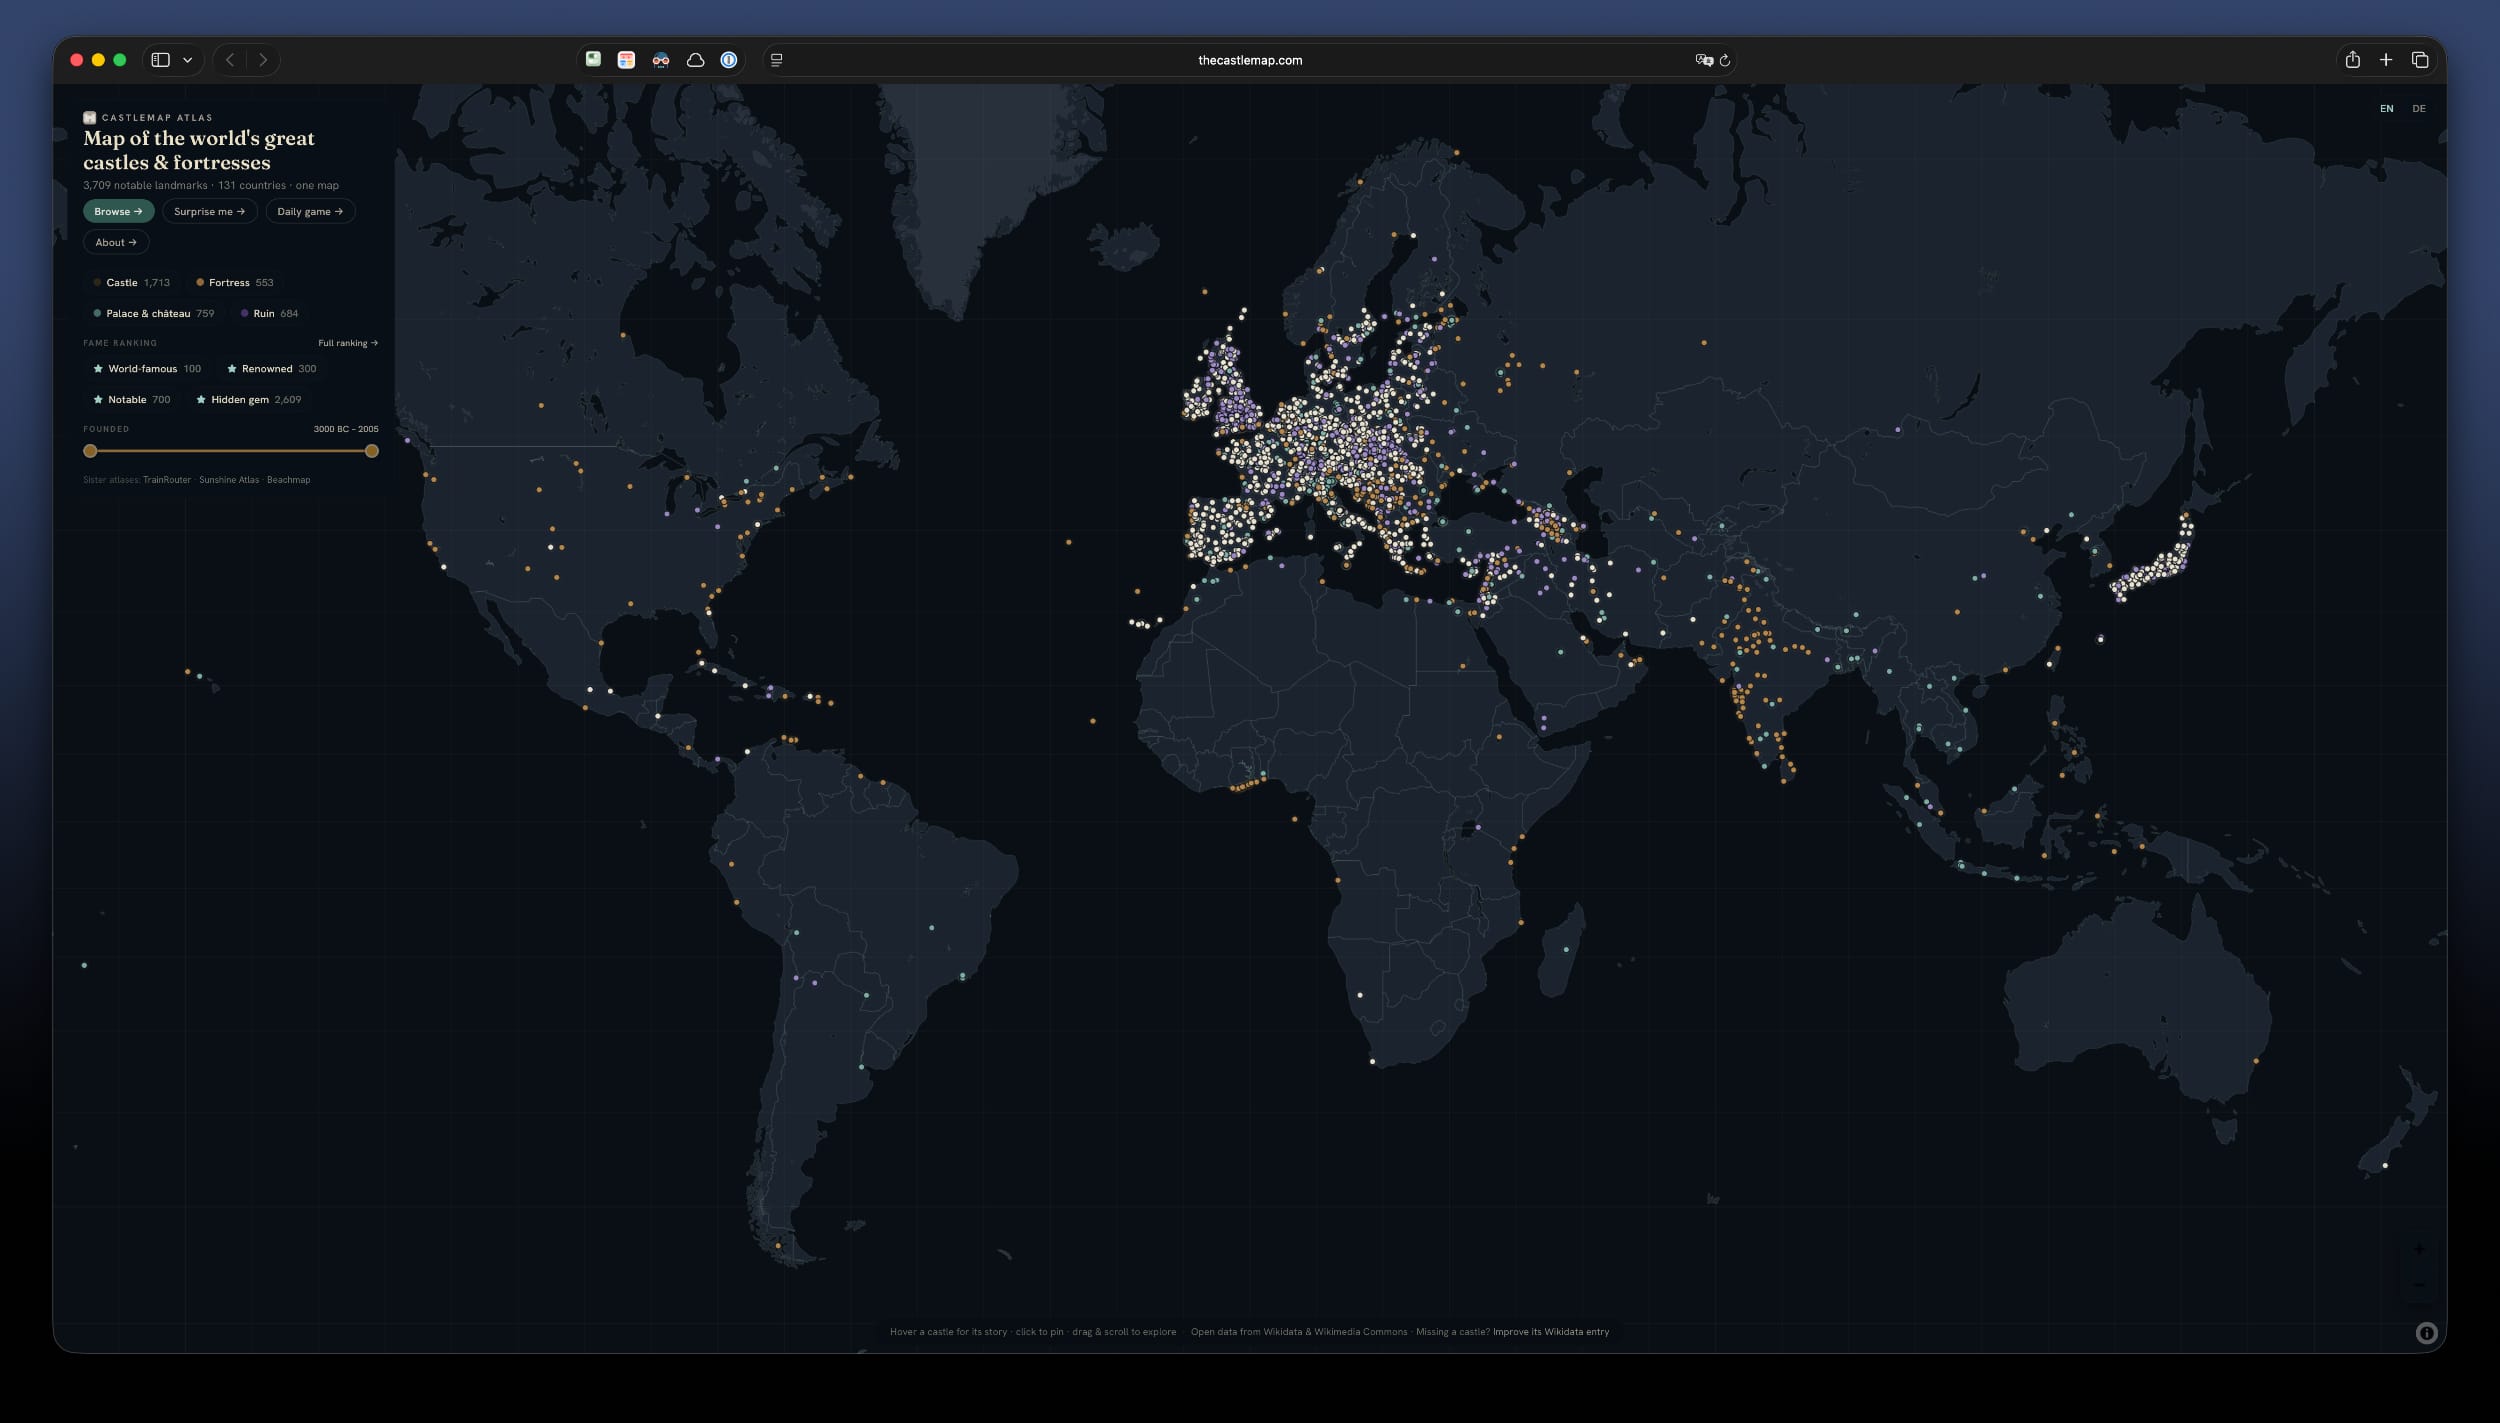The width and height of the screenshot is (2500, 1423).
Task: Click the Castlemap Atlas logo icon
Action: pyautogui.click(x=89, y=118)
